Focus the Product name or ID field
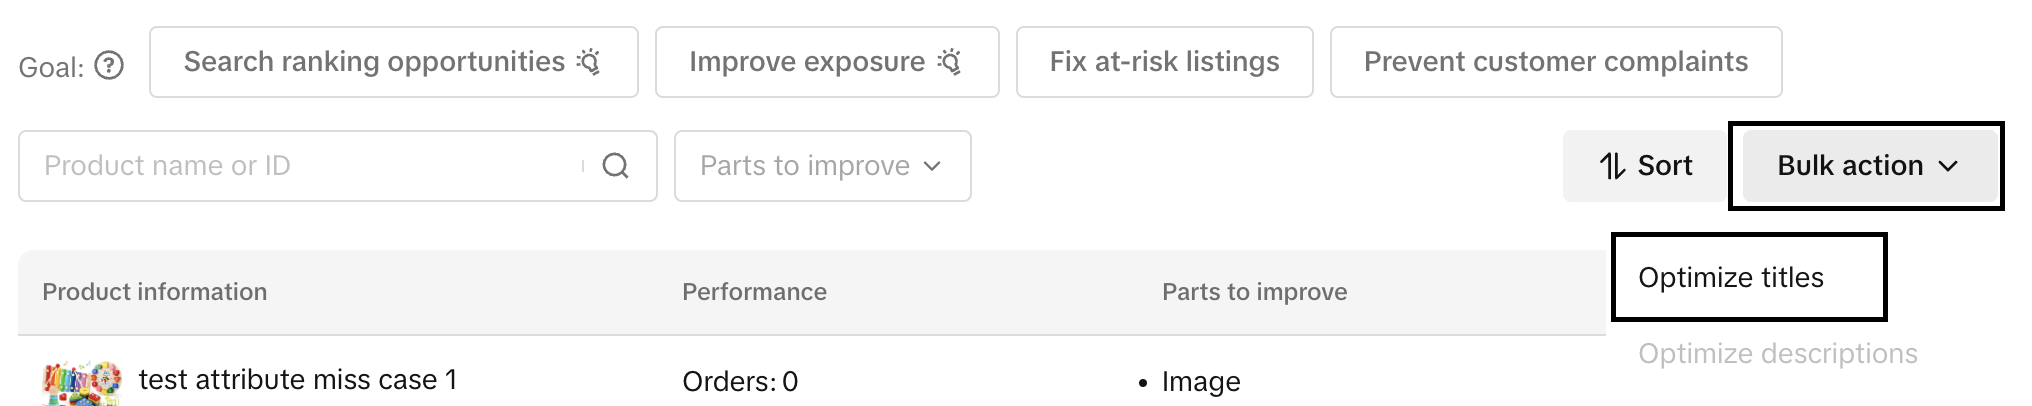This screenshot has height=406, width=2032. click(x=300, y=166)
